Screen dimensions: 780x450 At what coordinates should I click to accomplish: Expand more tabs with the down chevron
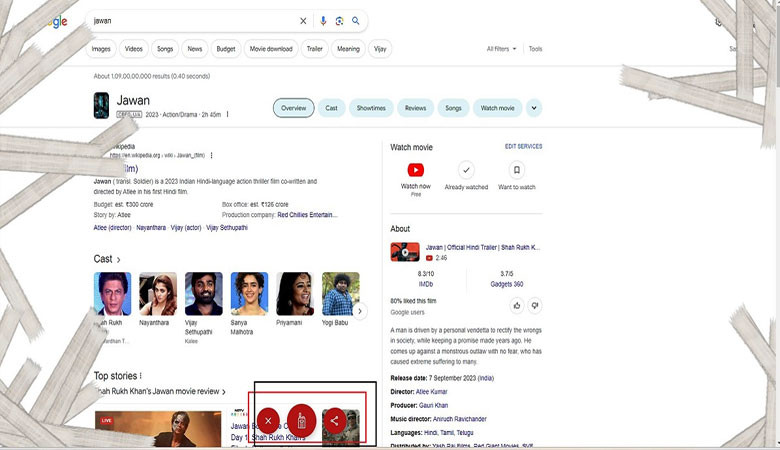click(x=534, y=108)
